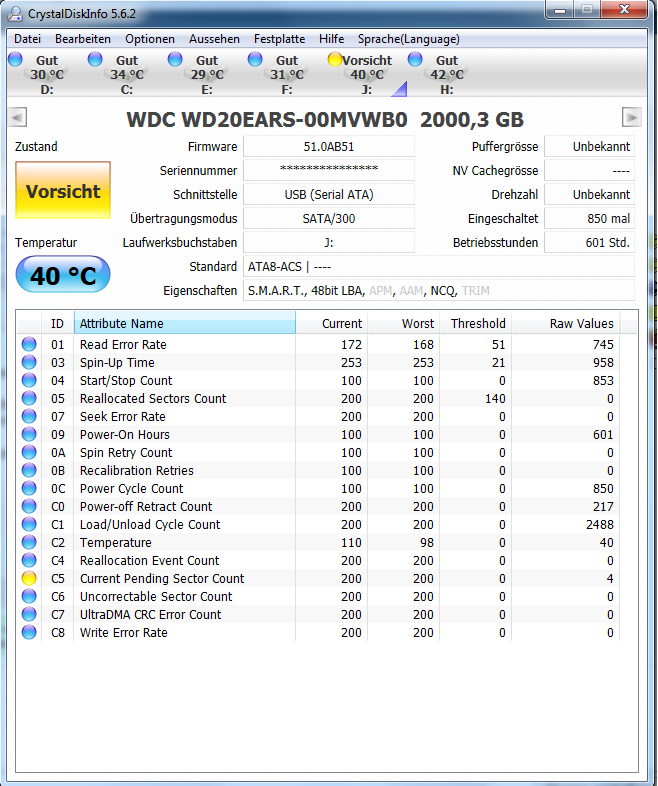Minimize the CrystalDiskInfo window
658x786 pixels.
pos(560,10)
